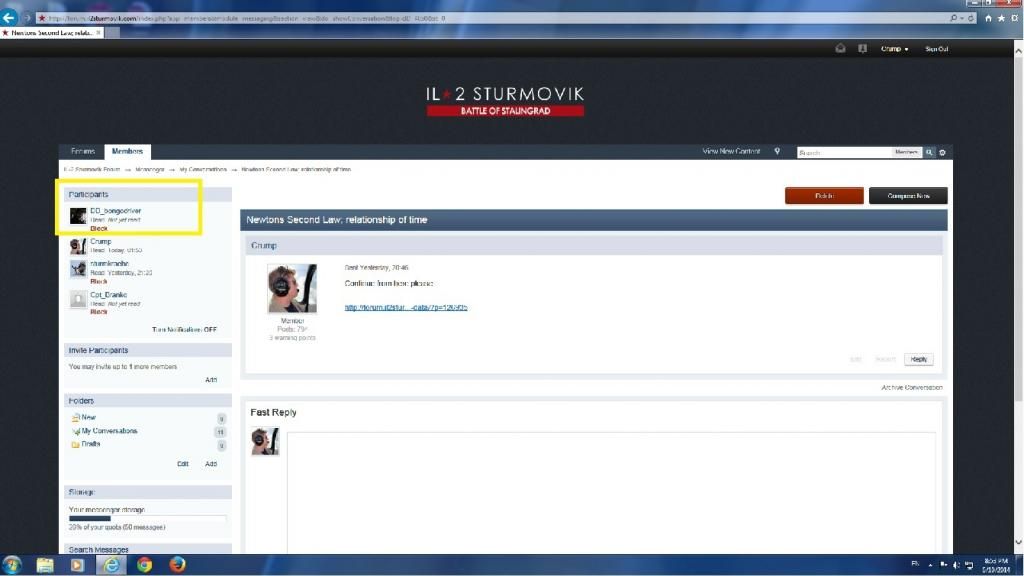Open the Members search scope dropdown

pos(906,152)
